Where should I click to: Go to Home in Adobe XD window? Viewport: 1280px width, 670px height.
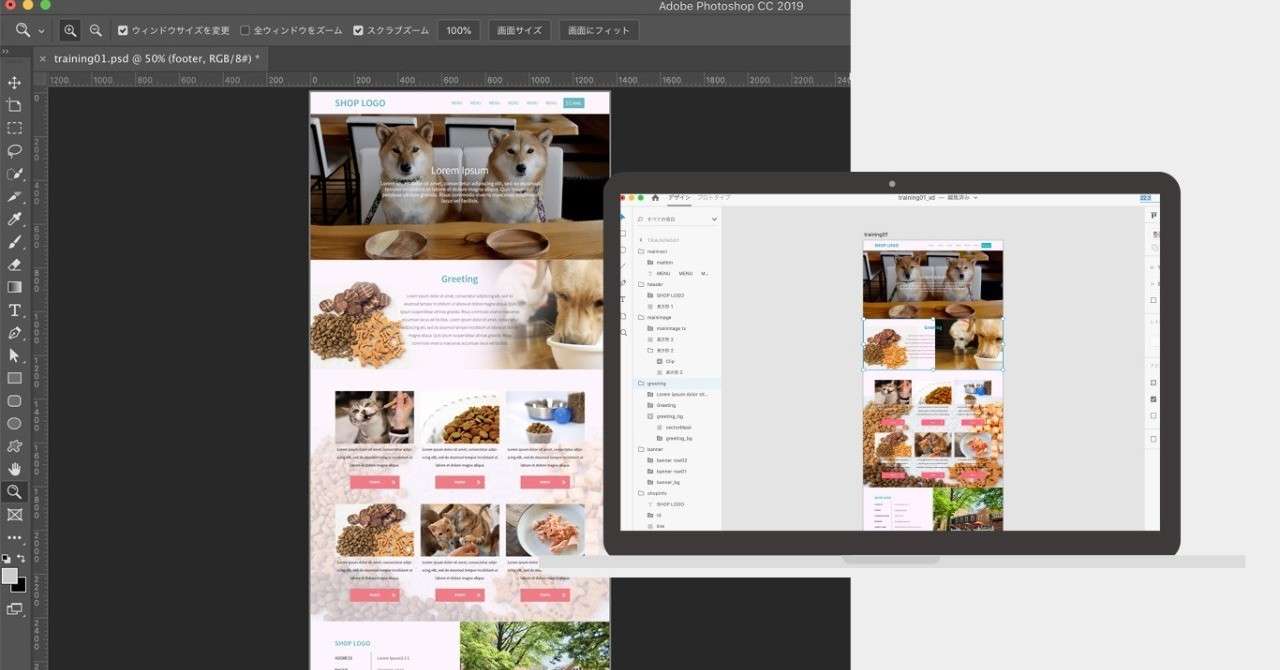click(x=655, y=197)
